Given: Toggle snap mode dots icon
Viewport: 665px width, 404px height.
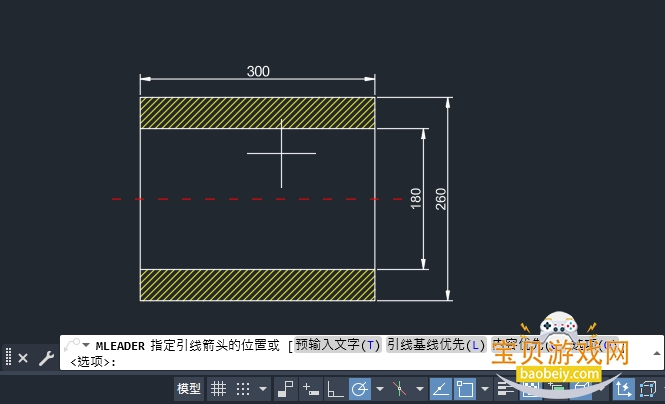Looking at the screenshot, I should 243,389.
